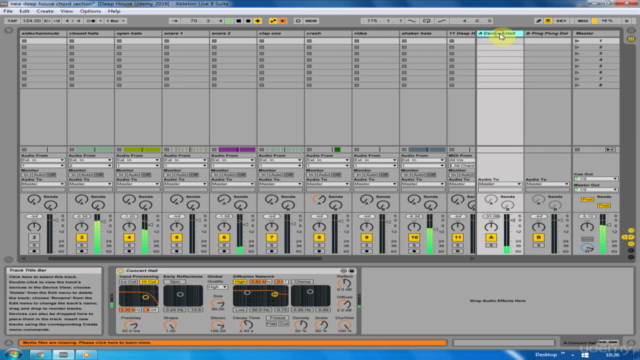Viewport: 640px width, 360px height.
Task: Open Audio To dropdown on sidechainmute track
Action: pos(43,184)
